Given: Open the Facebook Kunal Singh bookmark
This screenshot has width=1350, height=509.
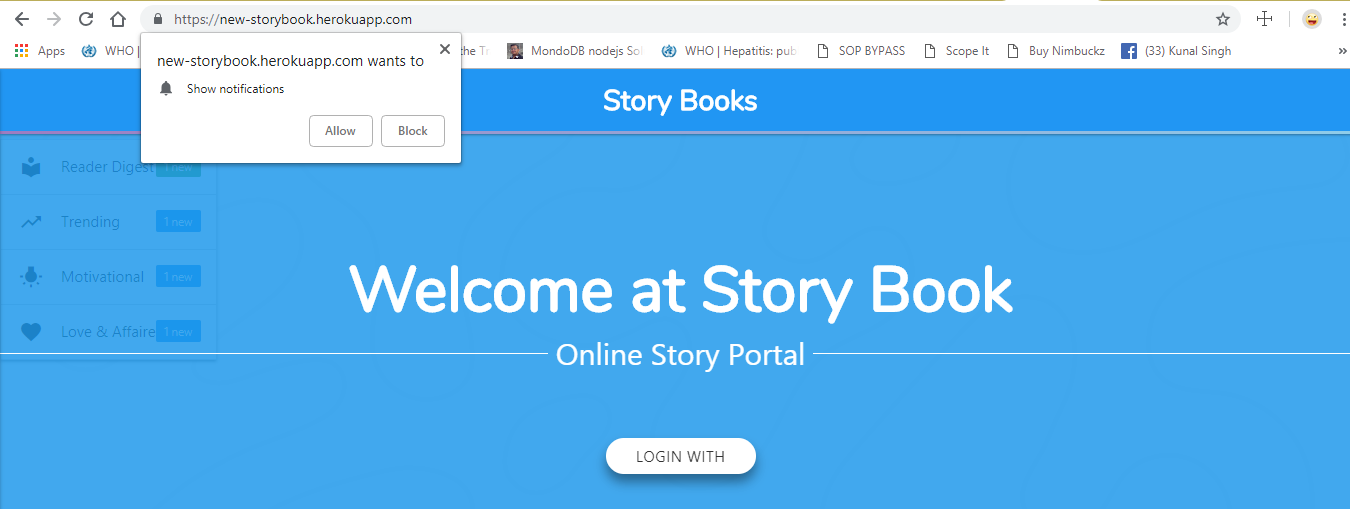Looking at the screenshot, I should coord(1176,51).
